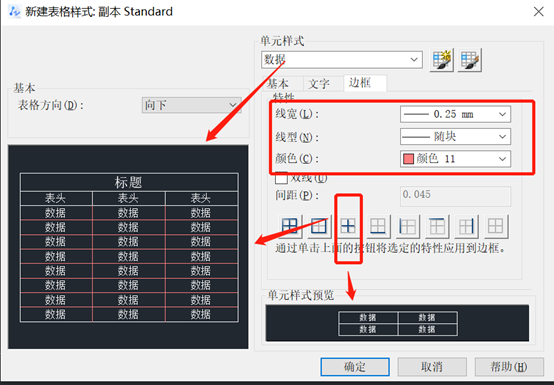Screen dimensions: 554x385
Task: Confirm with the 确定 button
Action: 355,367
